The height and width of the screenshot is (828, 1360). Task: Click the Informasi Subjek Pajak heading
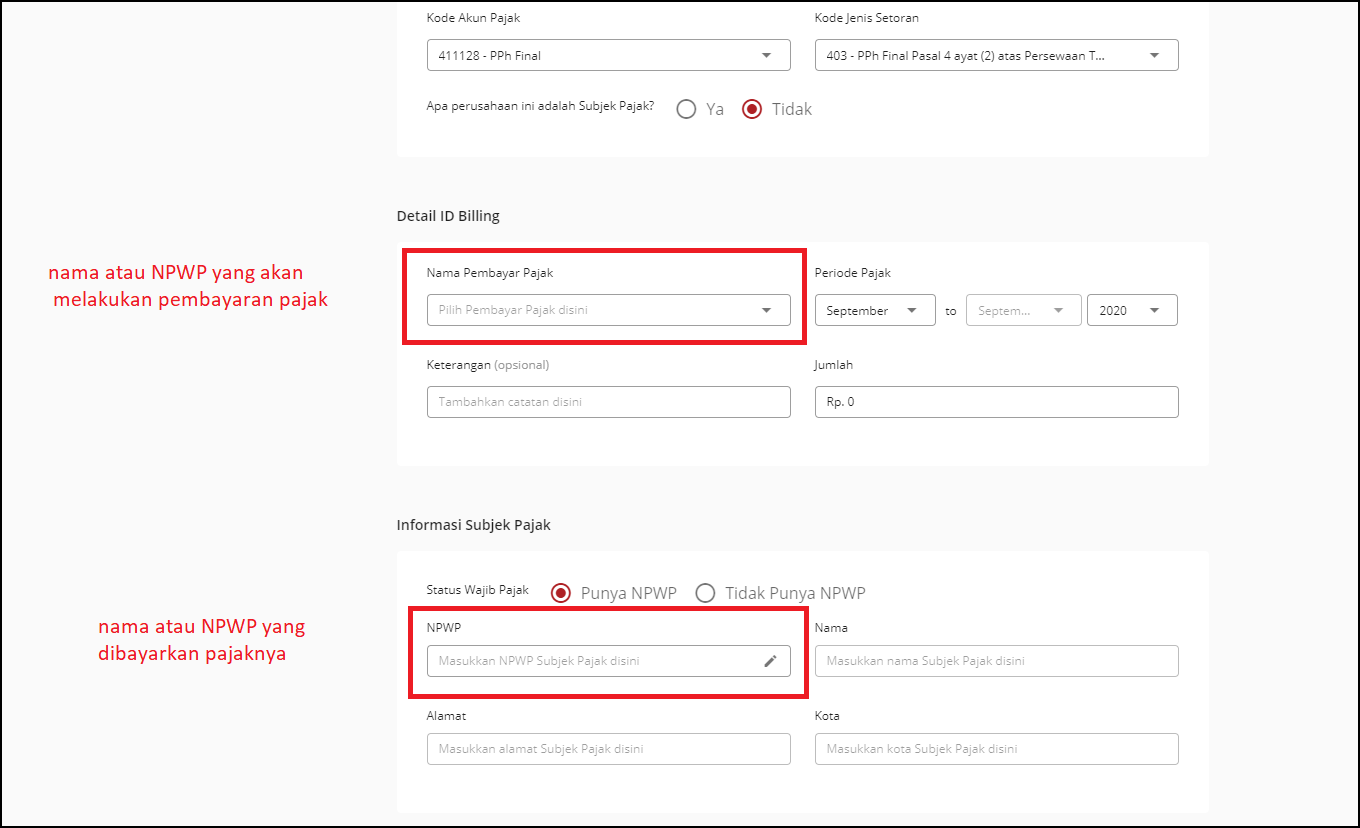click(x=474, y=524)
